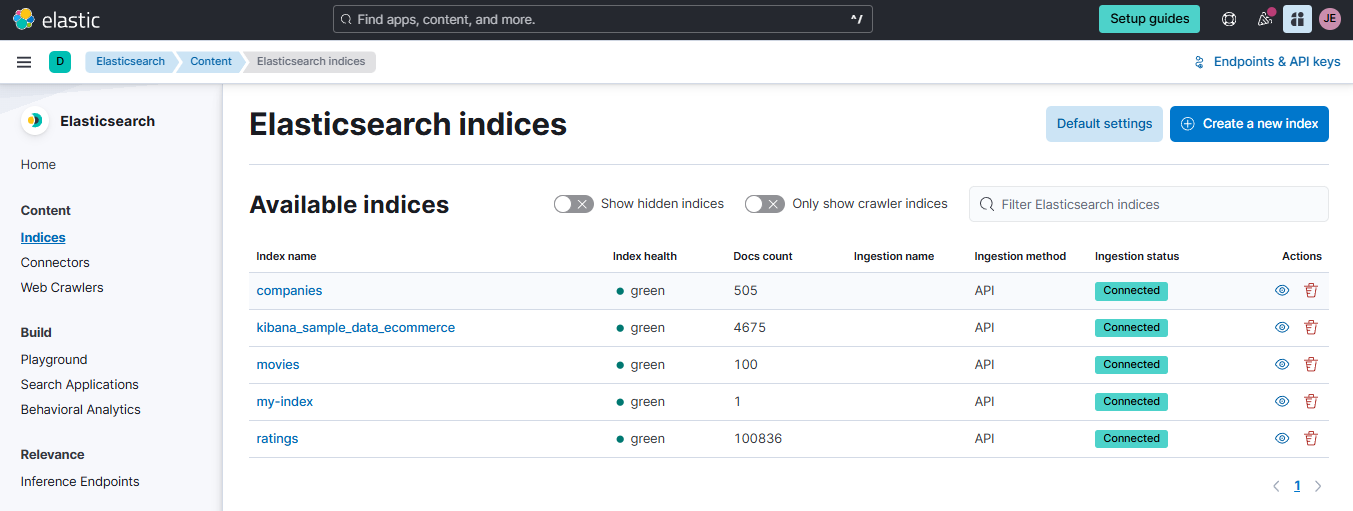Open Playground in sidebar
This screenshot has height=511, width=1353.
54,360
